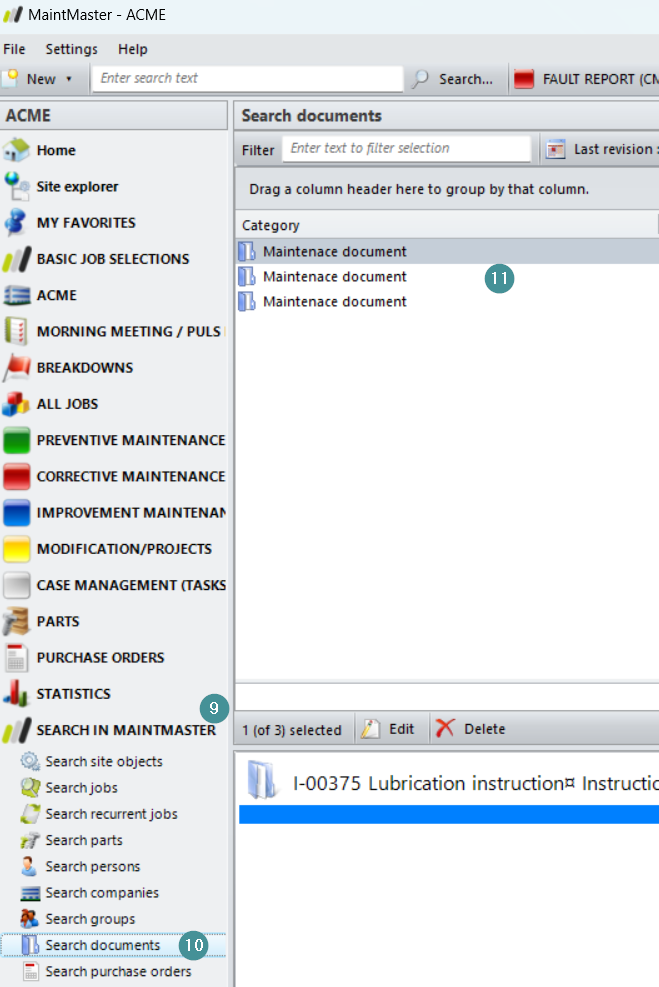Open the Site explorer icon
Viewport: 659px width, 987px height.
pyautogui.click(x=16, y=186)
